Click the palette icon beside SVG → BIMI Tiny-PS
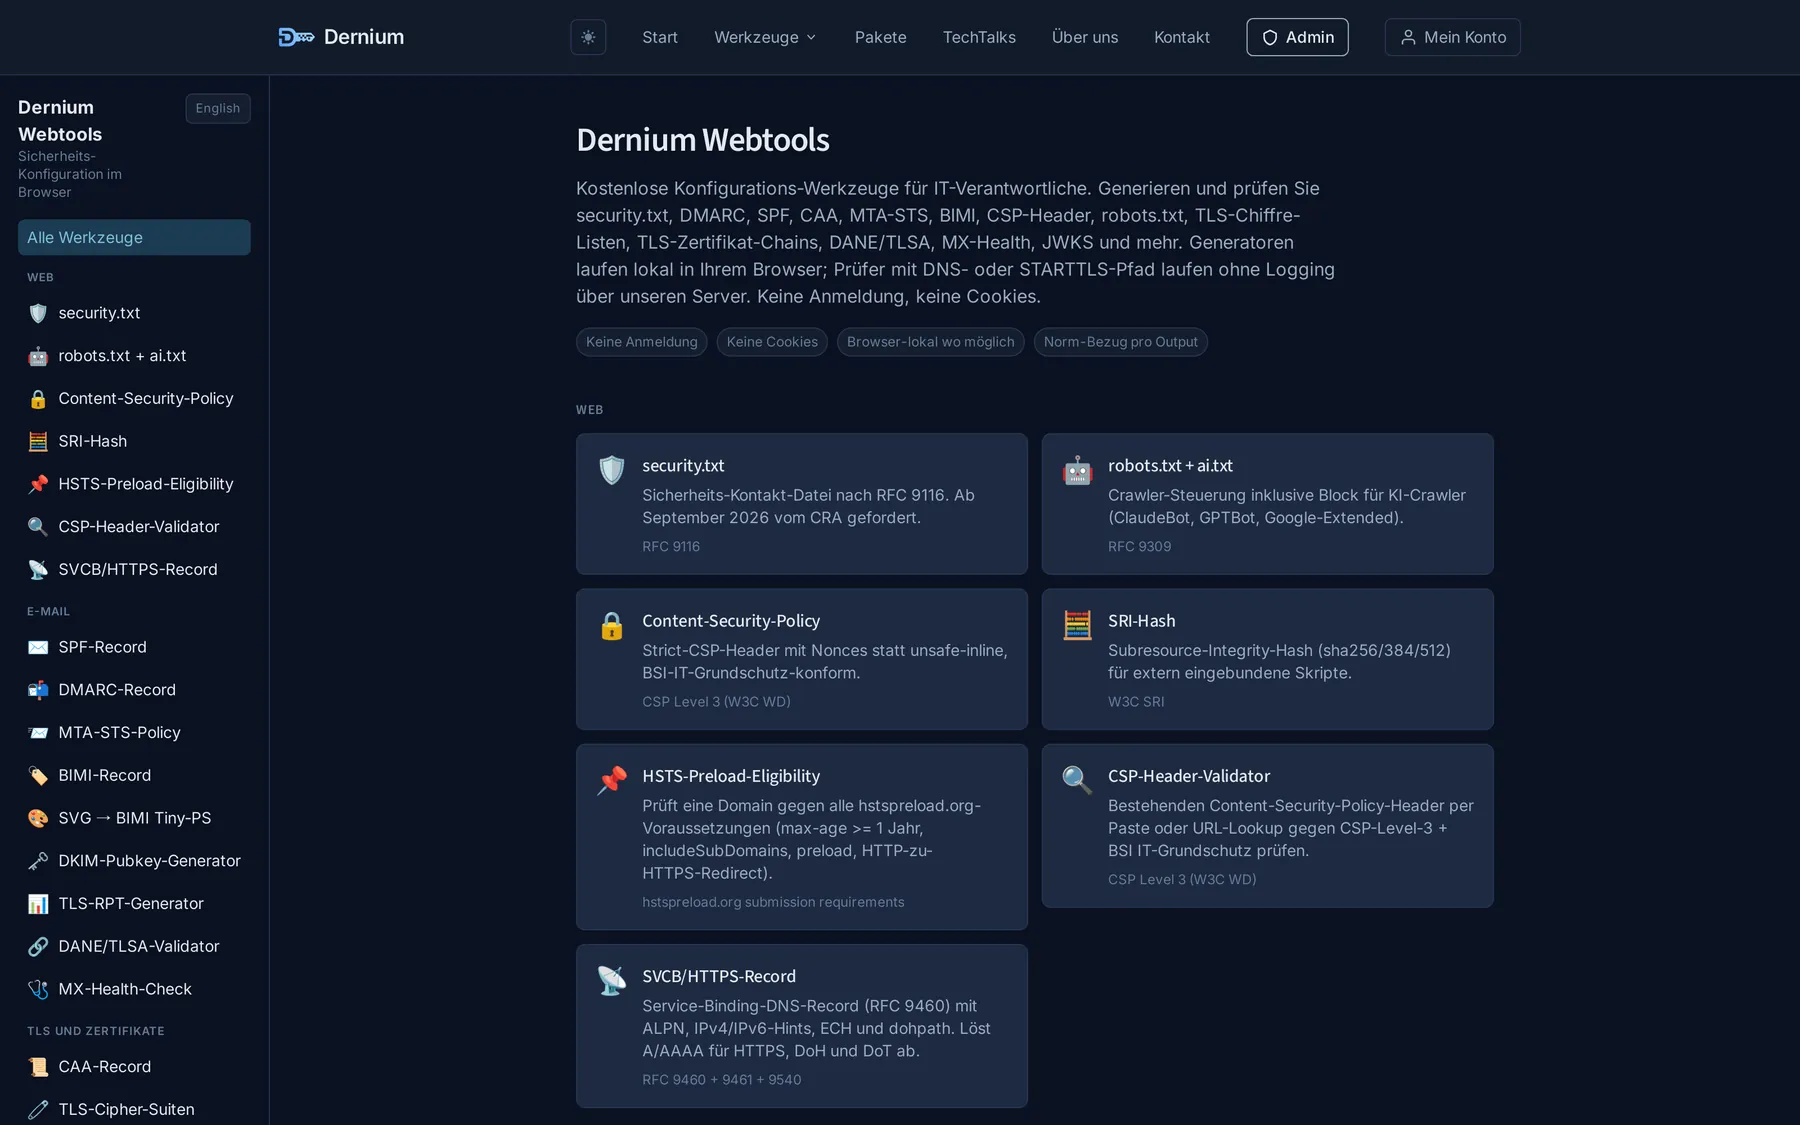This screenshot has height=1125, width=1800. [38, 818]
